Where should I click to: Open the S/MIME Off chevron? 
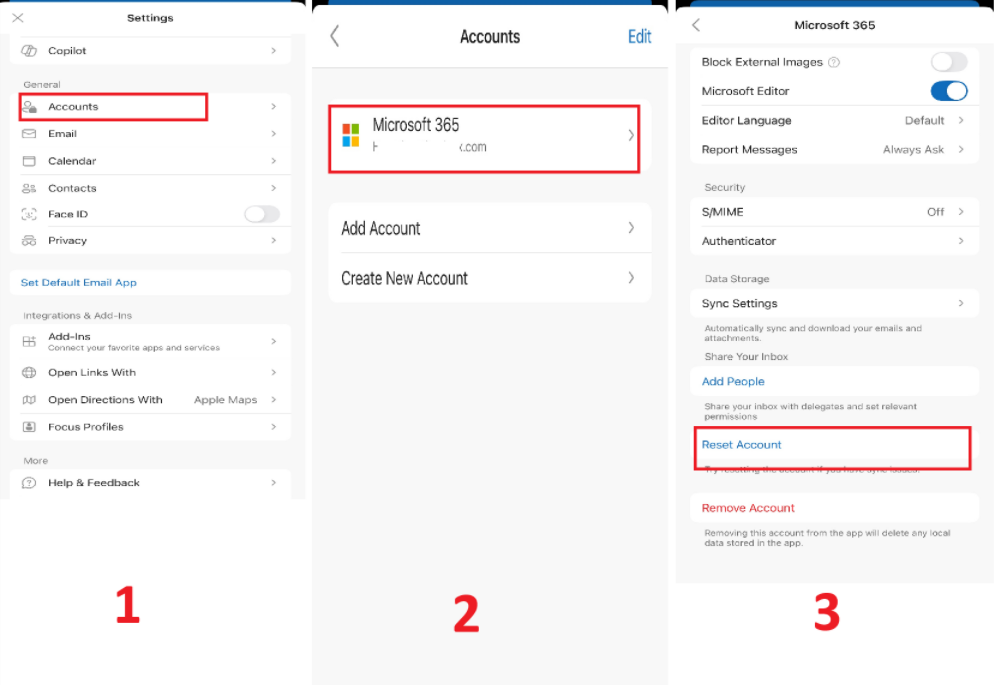click(x=960, y=212)
